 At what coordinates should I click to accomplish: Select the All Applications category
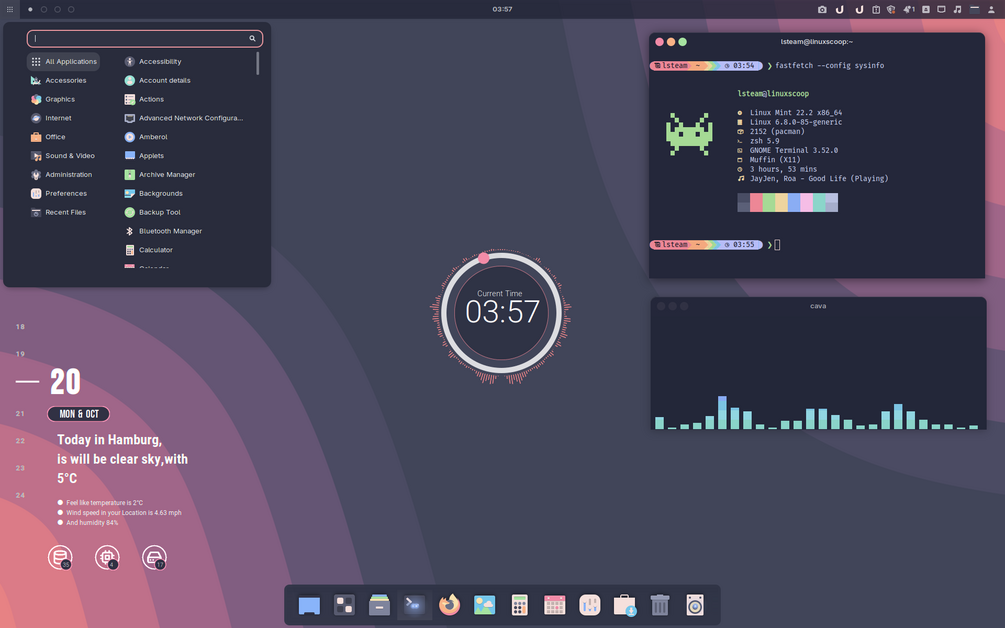(63, 62)
